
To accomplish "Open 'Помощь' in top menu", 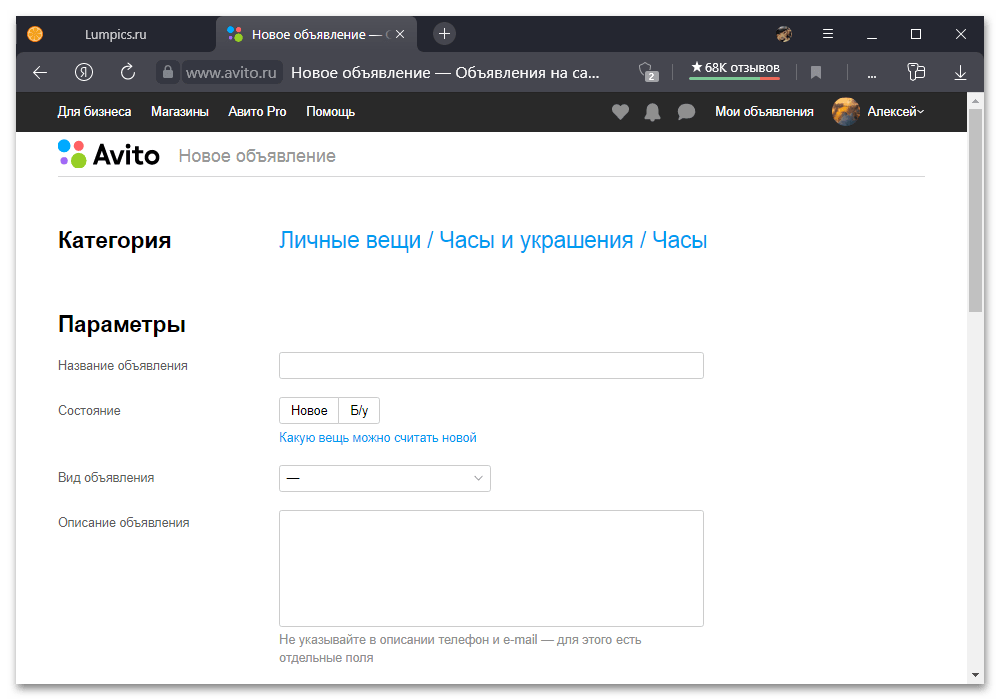I will [330, 112].
